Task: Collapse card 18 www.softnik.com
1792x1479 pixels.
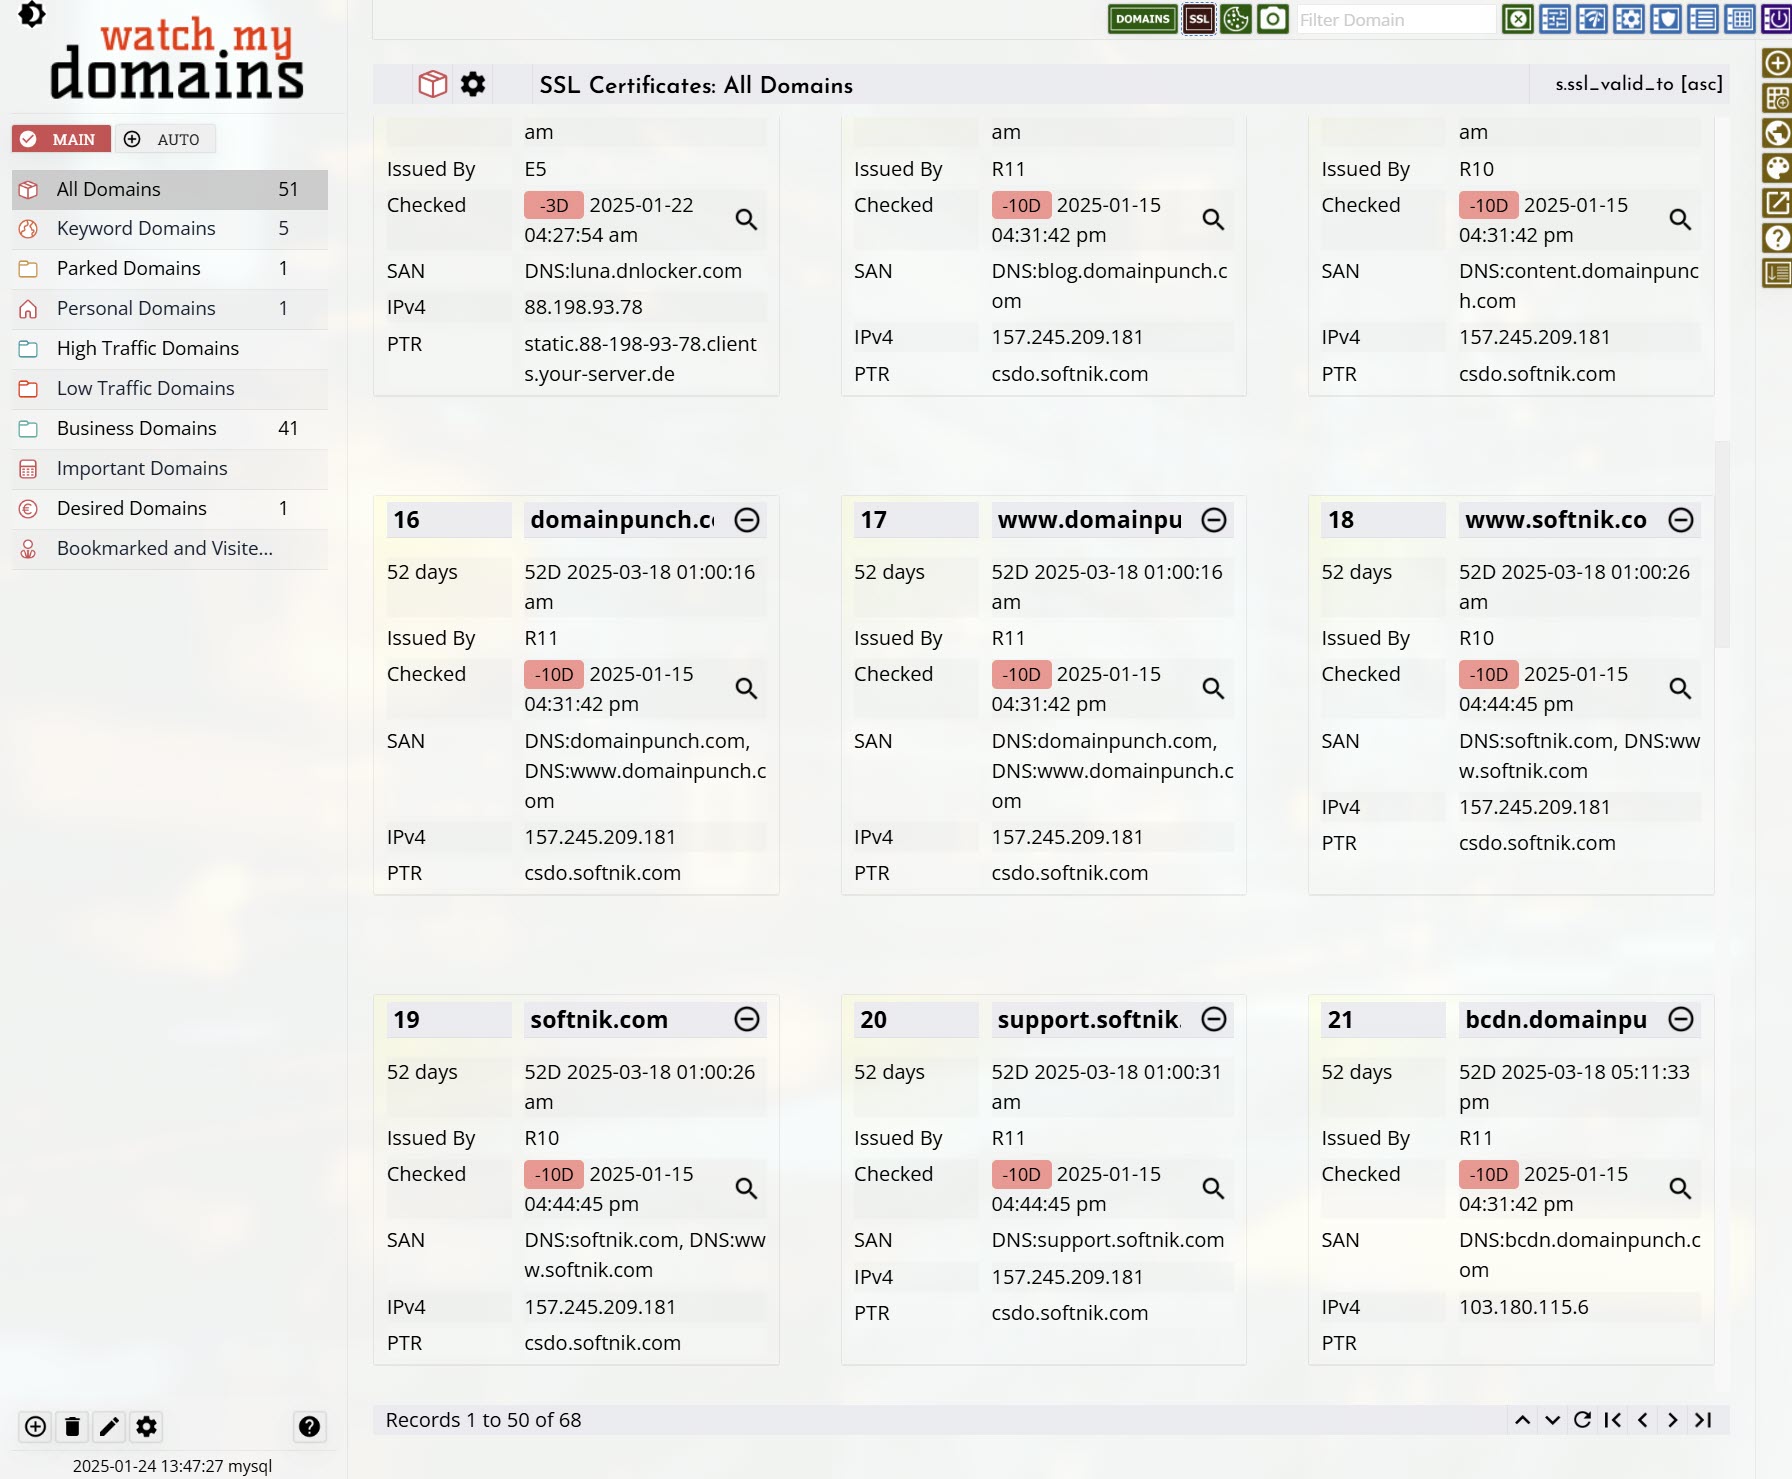Action: 1681,520
